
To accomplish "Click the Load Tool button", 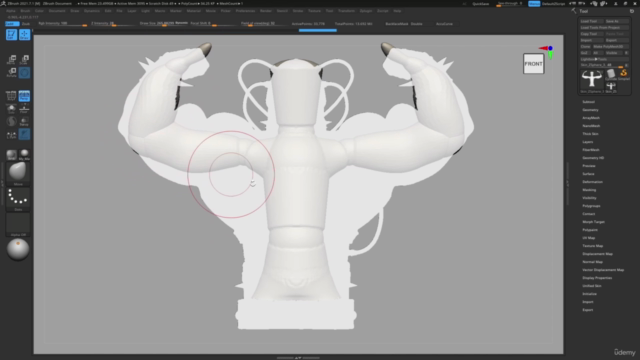I will point(591,21).
